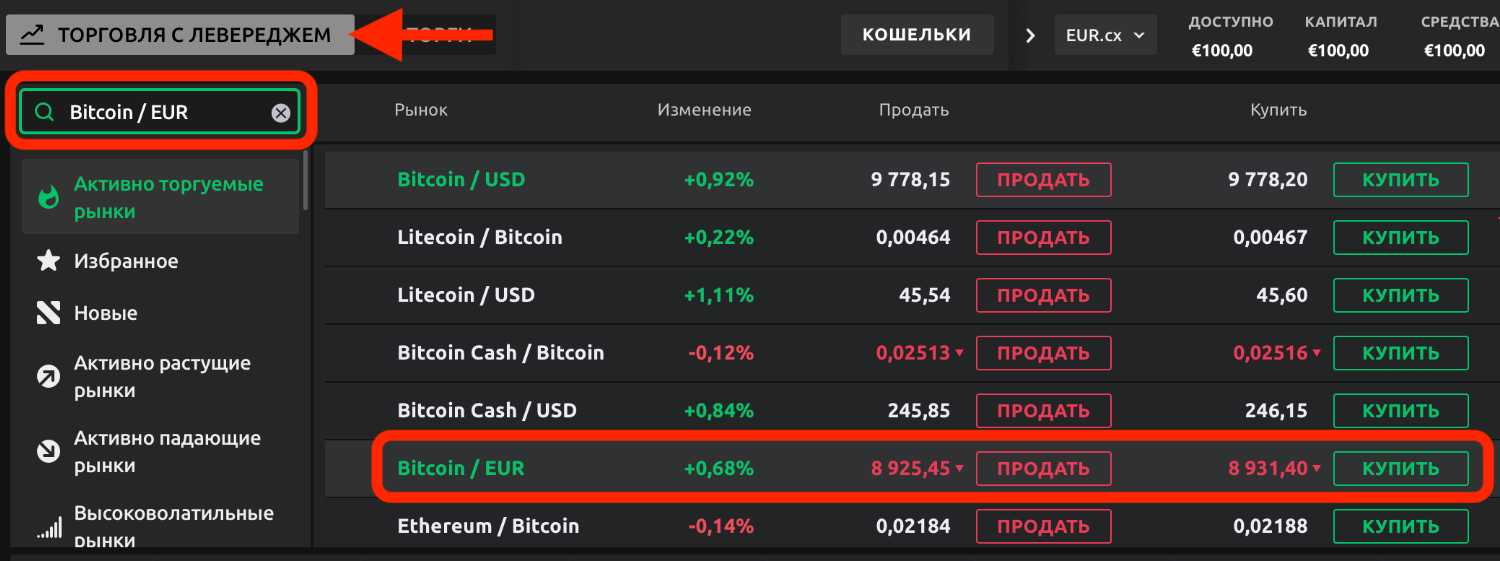
Task: Click the bars icon for volatile markets
Action: point(48,527)
